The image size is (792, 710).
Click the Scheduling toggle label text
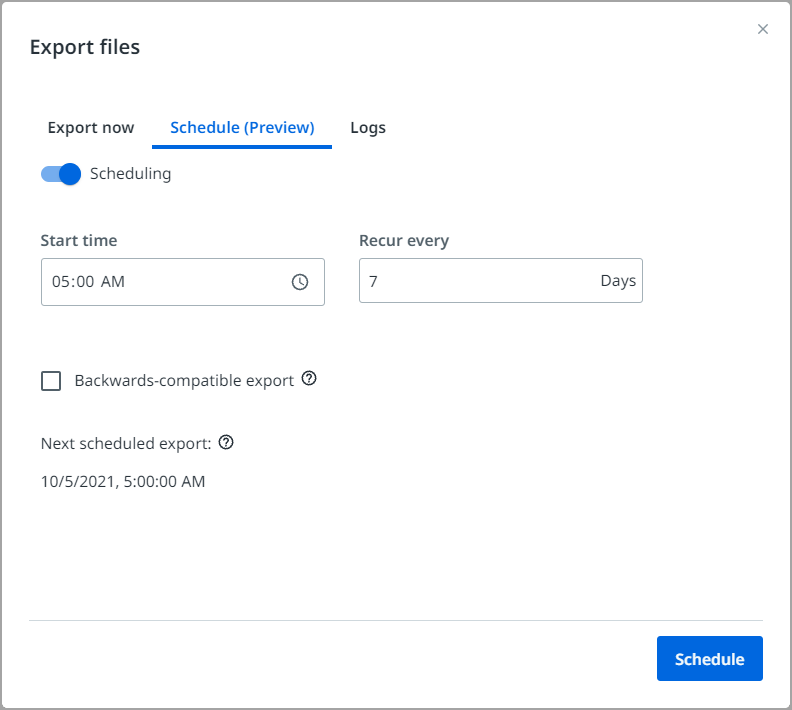130,174
